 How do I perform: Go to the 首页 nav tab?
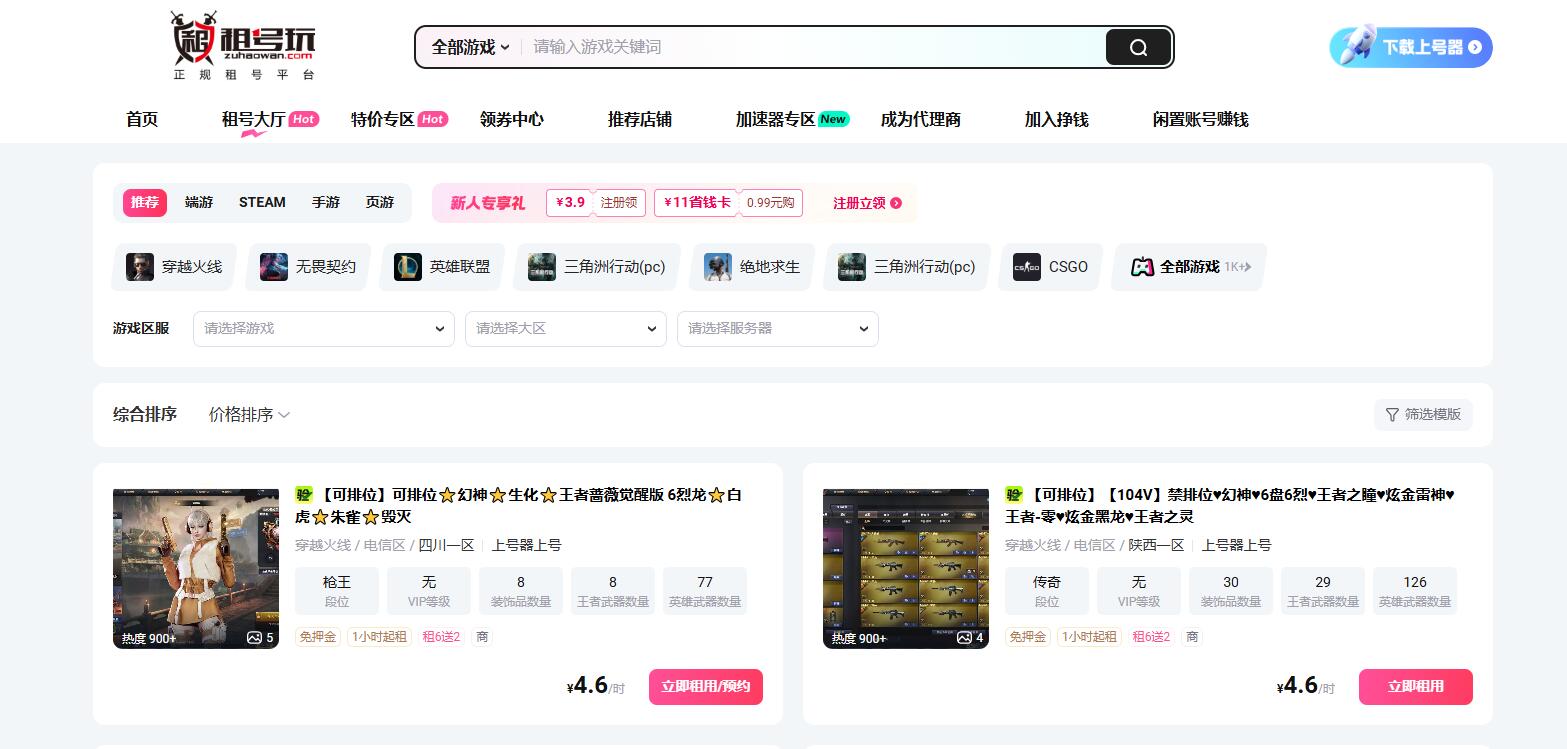142,119
